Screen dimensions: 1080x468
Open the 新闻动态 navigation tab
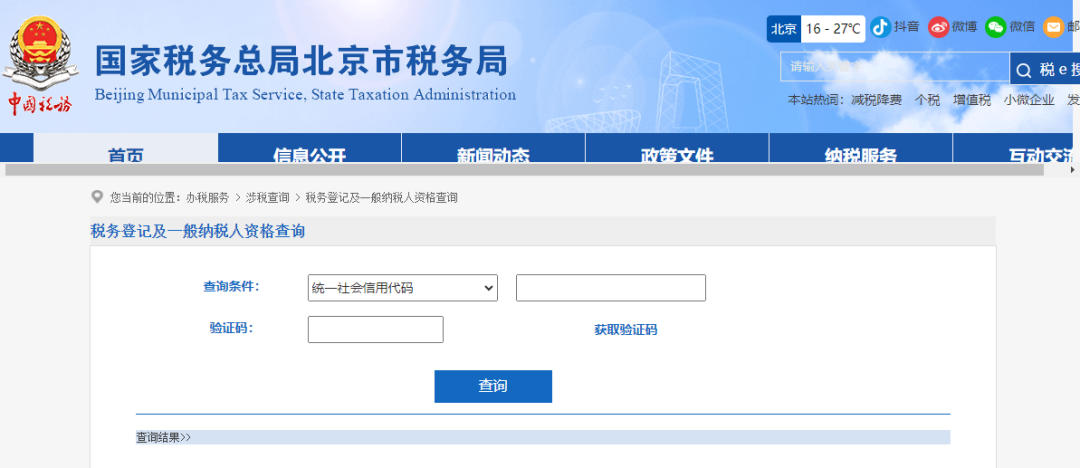[x=493, y=154]
